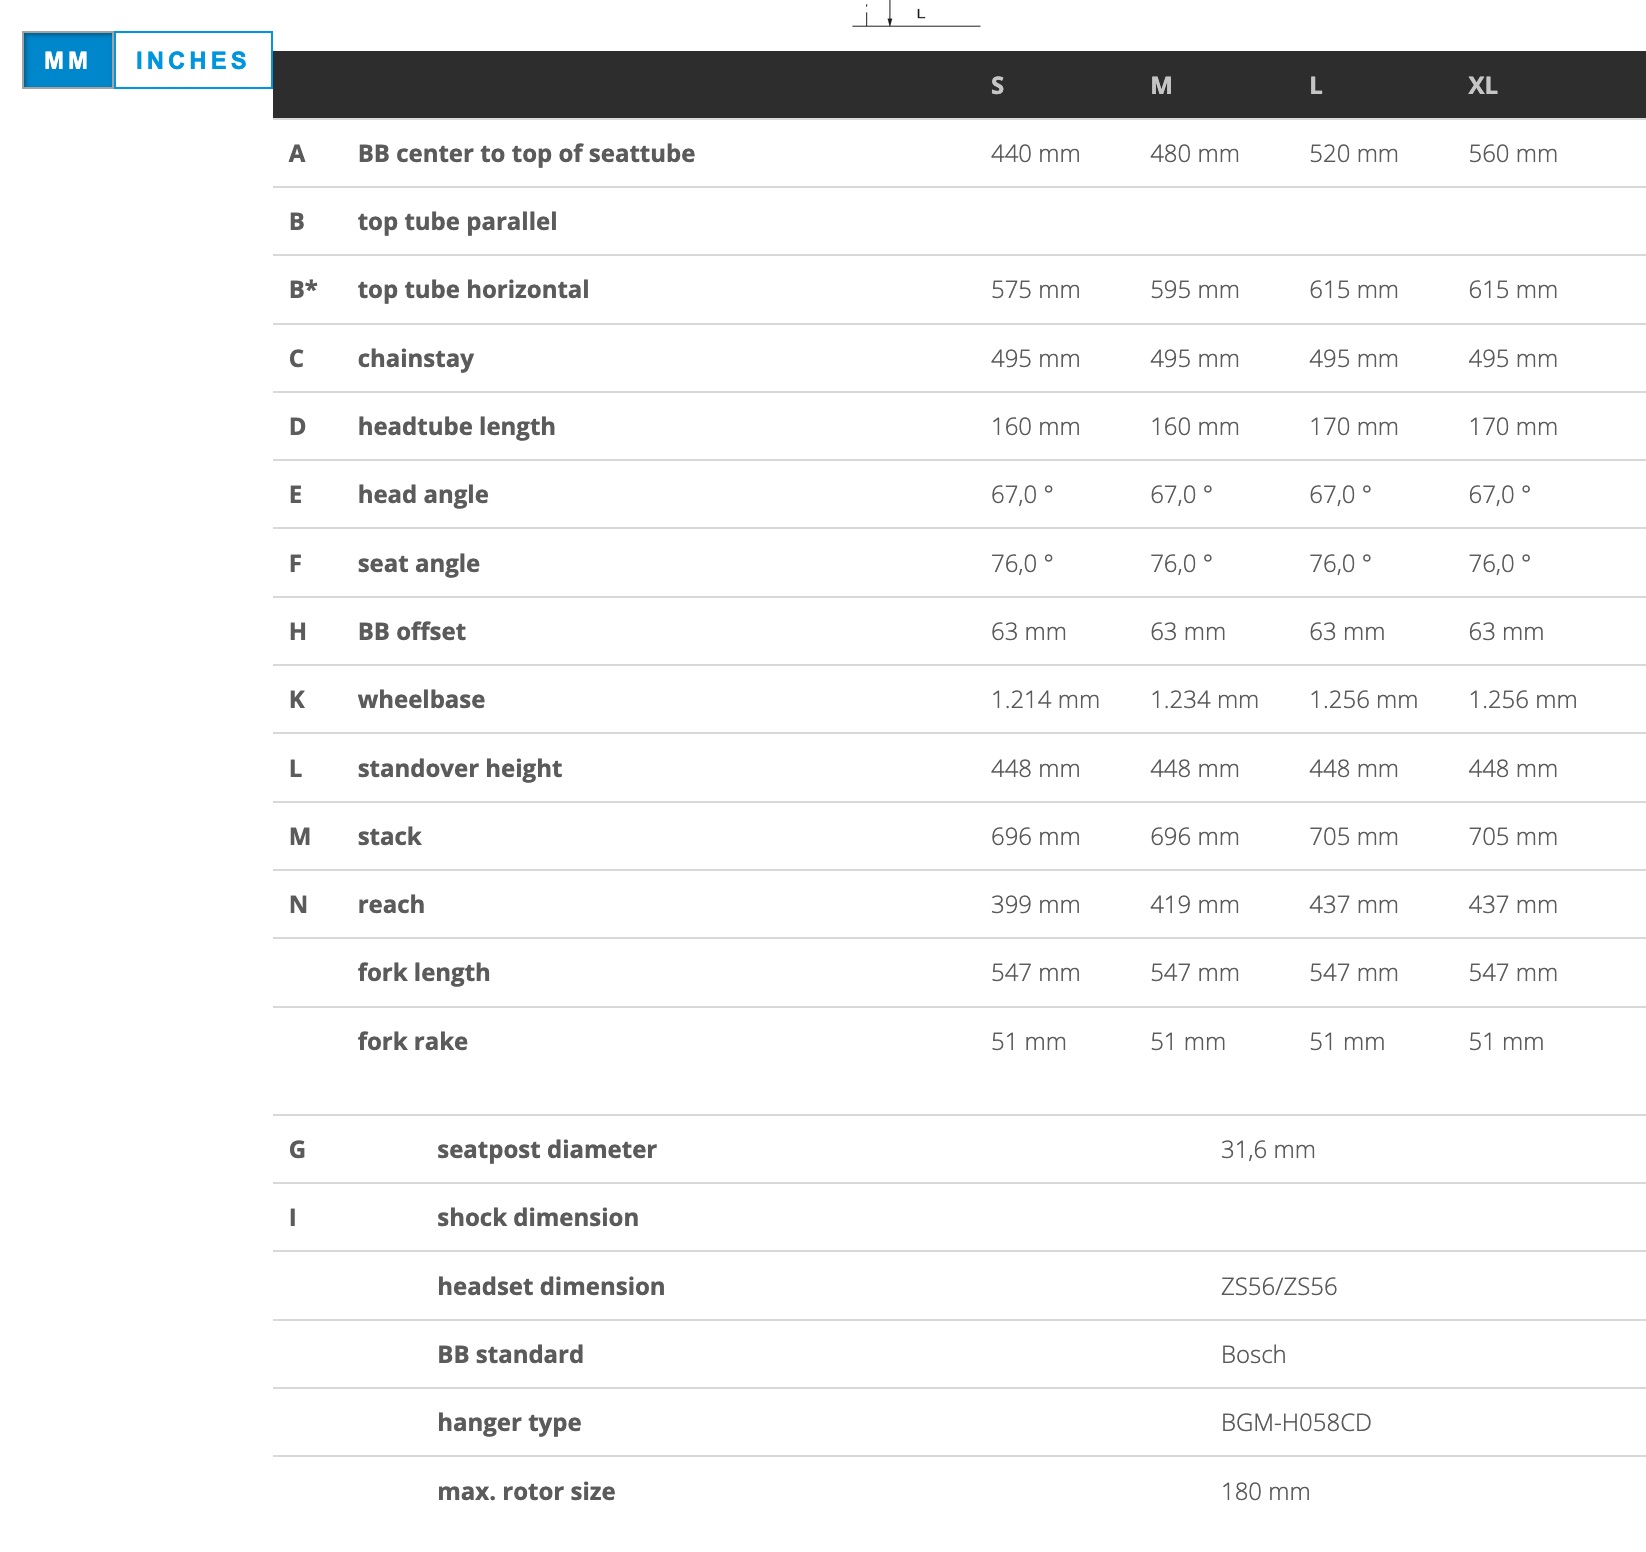Select the 1.214 mm wheelbase value

1045,700
